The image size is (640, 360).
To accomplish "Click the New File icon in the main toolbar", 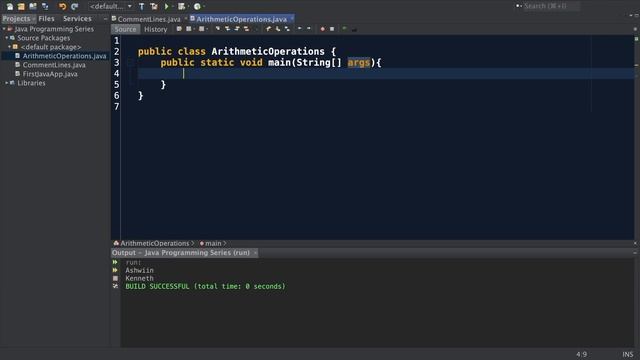I will [x=10, y=6].
